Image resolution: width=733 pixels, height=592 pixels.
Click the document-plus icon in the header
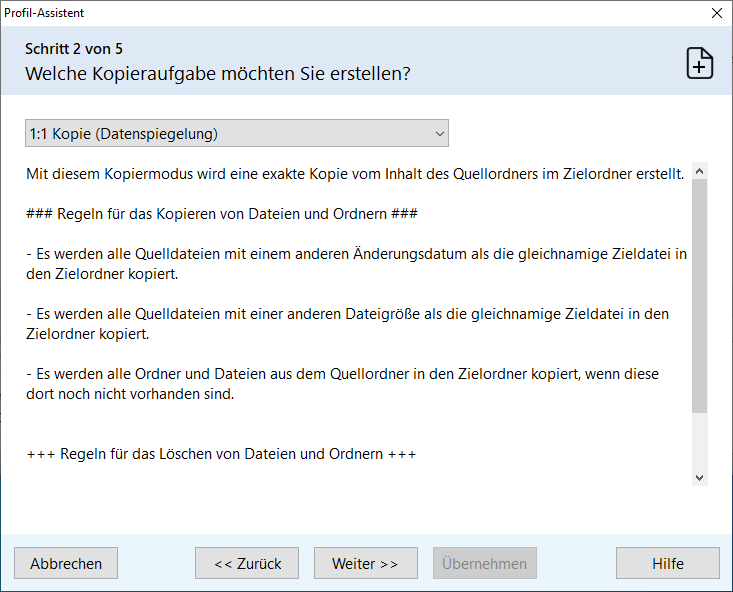tap(700, 62)
